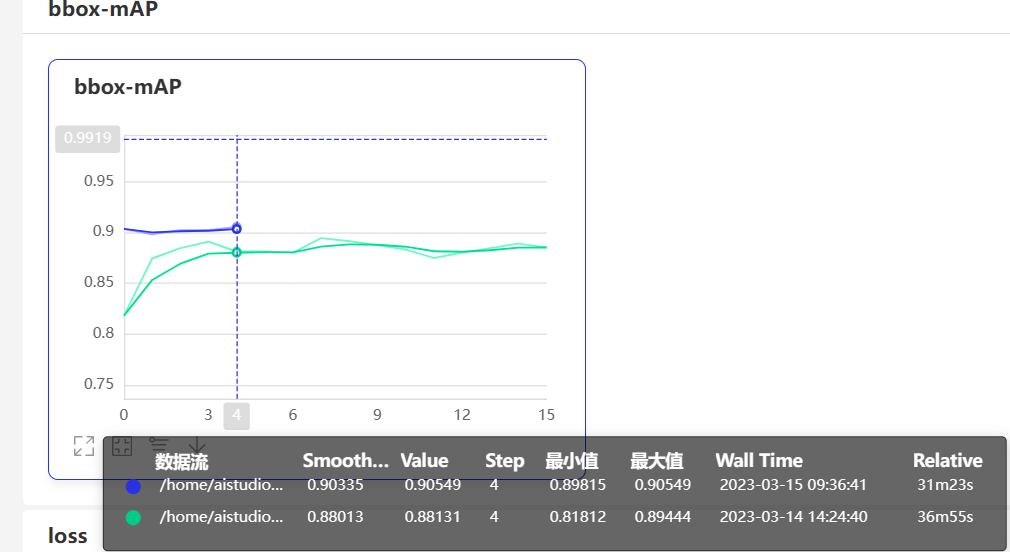Click the minimum value 0.89815
1010x552 pixels.
[578, 485]
